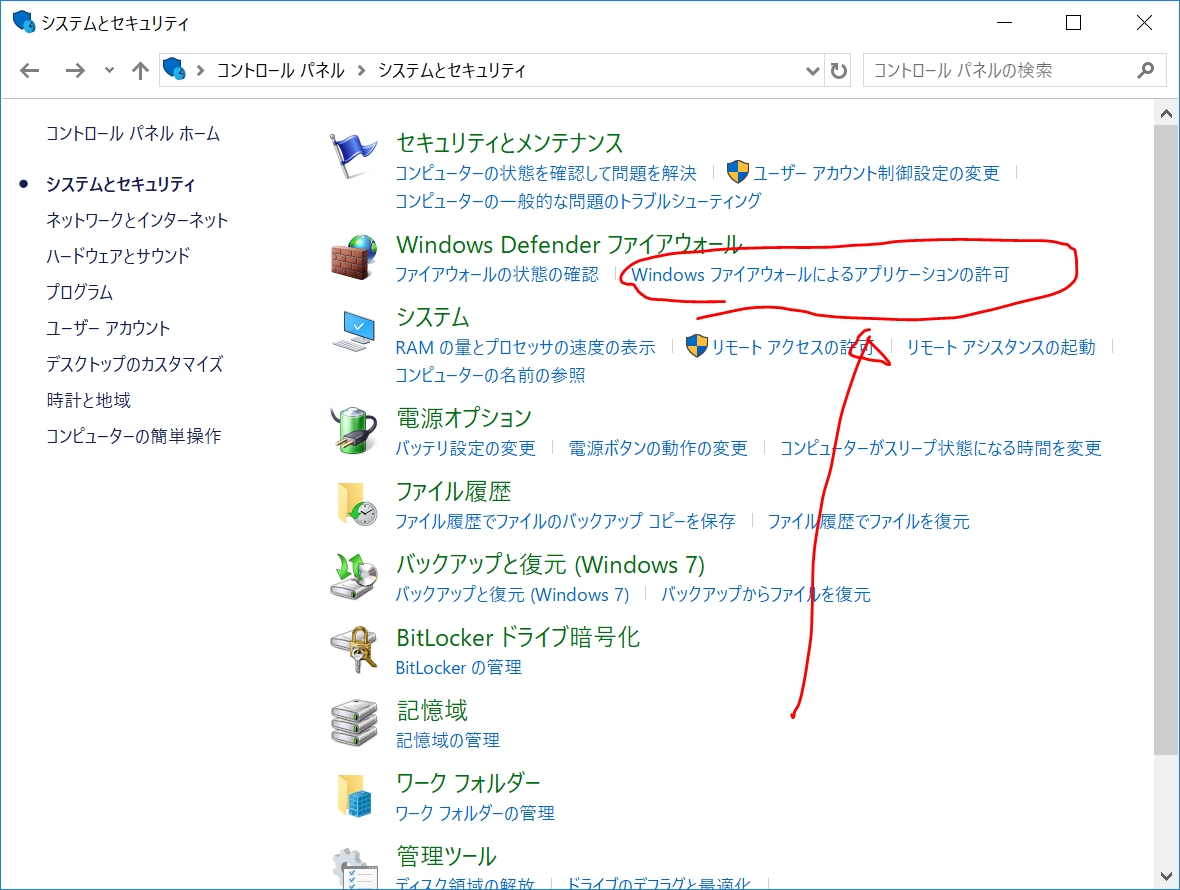Image resolution: width=1180 pixels, height=890 pixels.
Task: Click the BitLocker drive encryption icon
Action: 354,650
